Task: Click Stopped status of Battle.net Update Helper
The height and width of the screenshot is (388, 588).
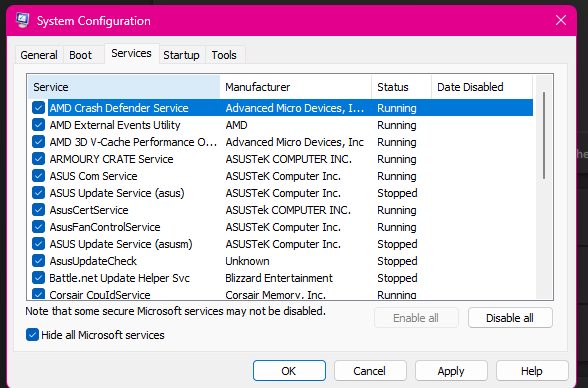Action: pos(397,278)
